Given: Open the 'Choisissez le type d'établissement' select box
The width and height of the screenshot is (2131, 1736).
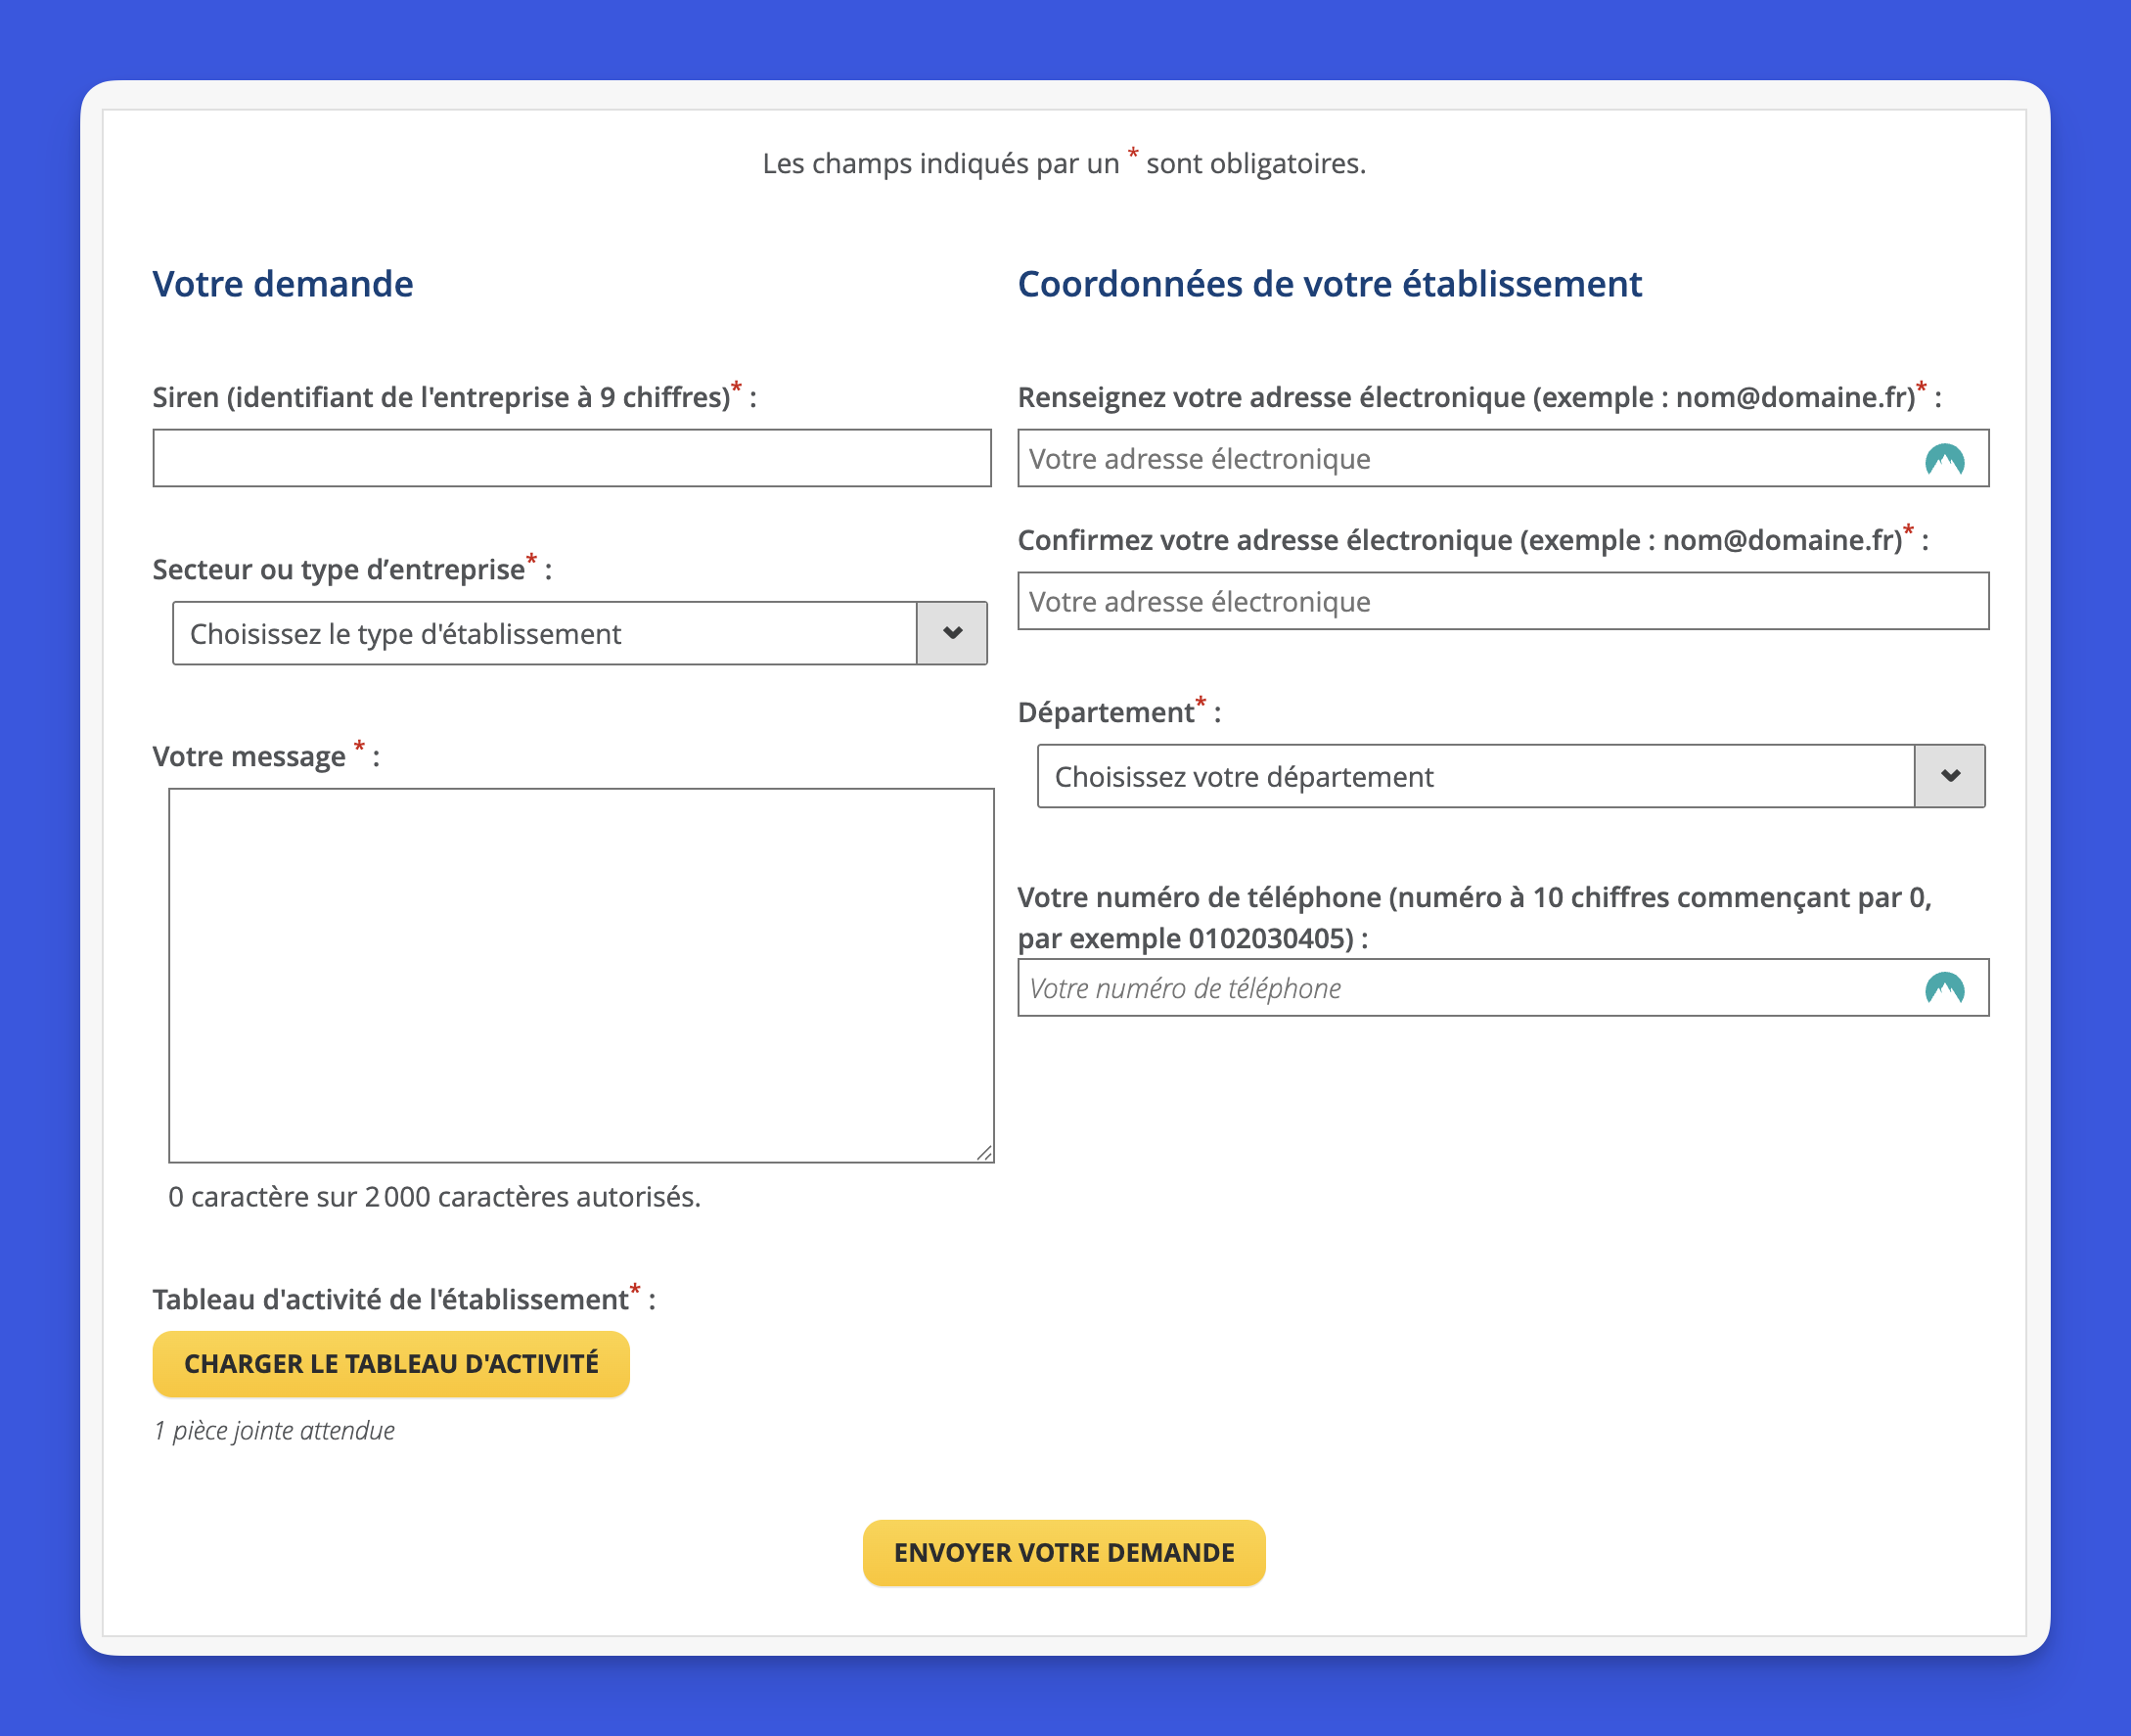Looking at the screenshot, I should pos(543,633).
